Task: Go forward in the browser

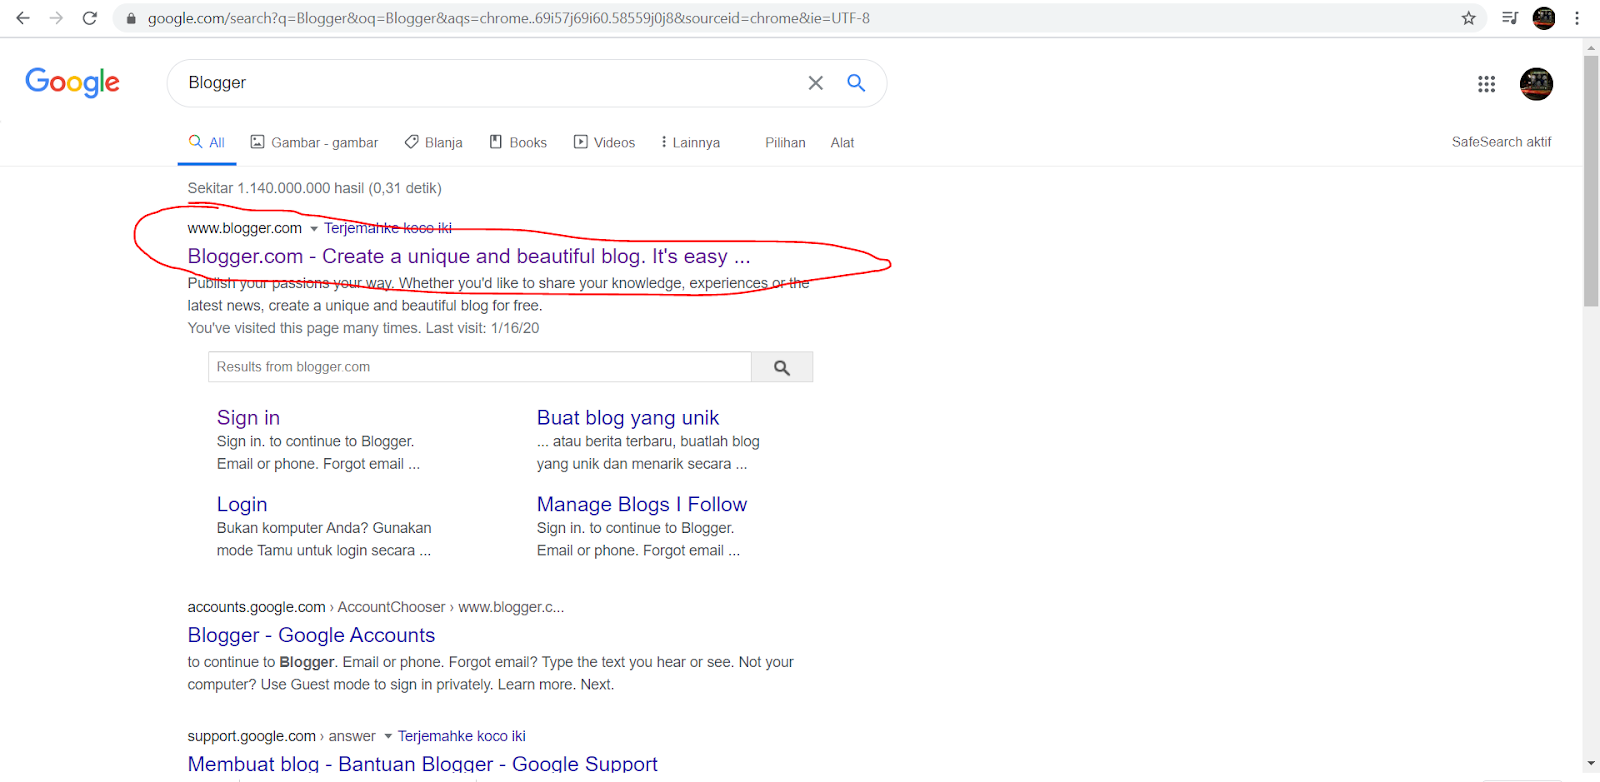Action: coord(56,18)
